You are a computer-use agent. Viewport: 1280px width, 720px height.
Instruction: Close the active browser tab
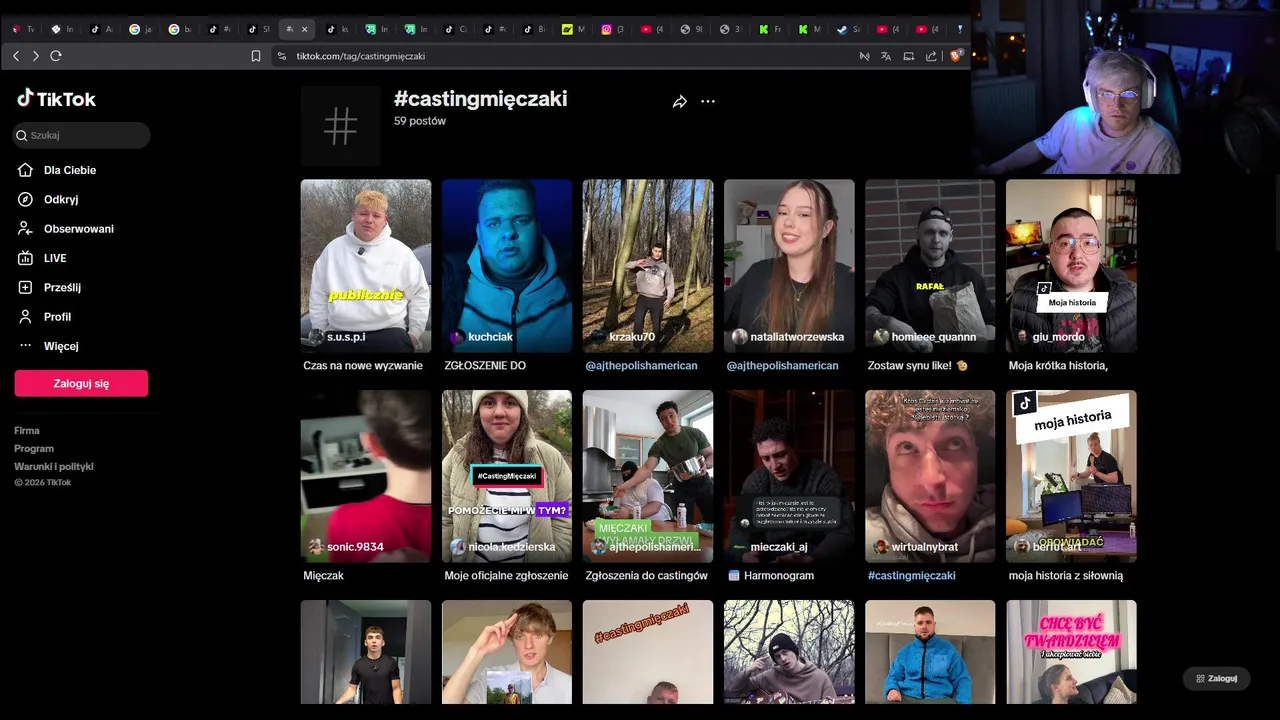[x=305, y=29]
